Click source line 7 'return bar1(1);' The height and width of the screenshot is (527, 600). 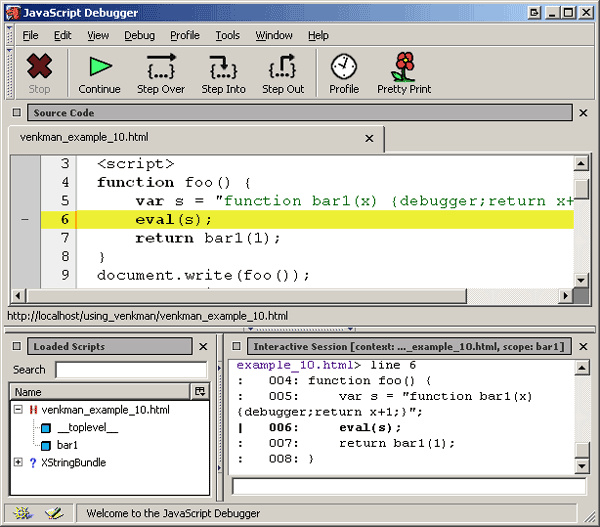point(208,238)
